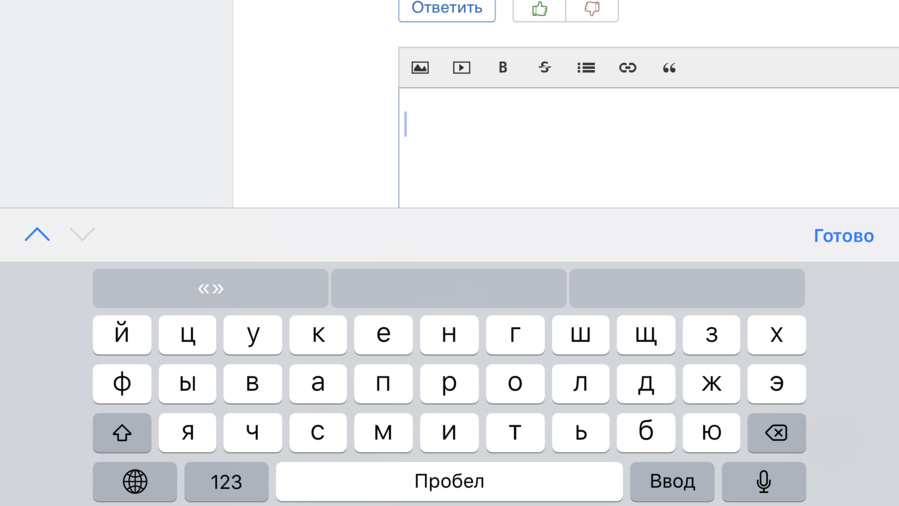Image resolution: width=899 pixels, height=506 pixels.
Task: Tap the ц key
Action: coord(187,335)
